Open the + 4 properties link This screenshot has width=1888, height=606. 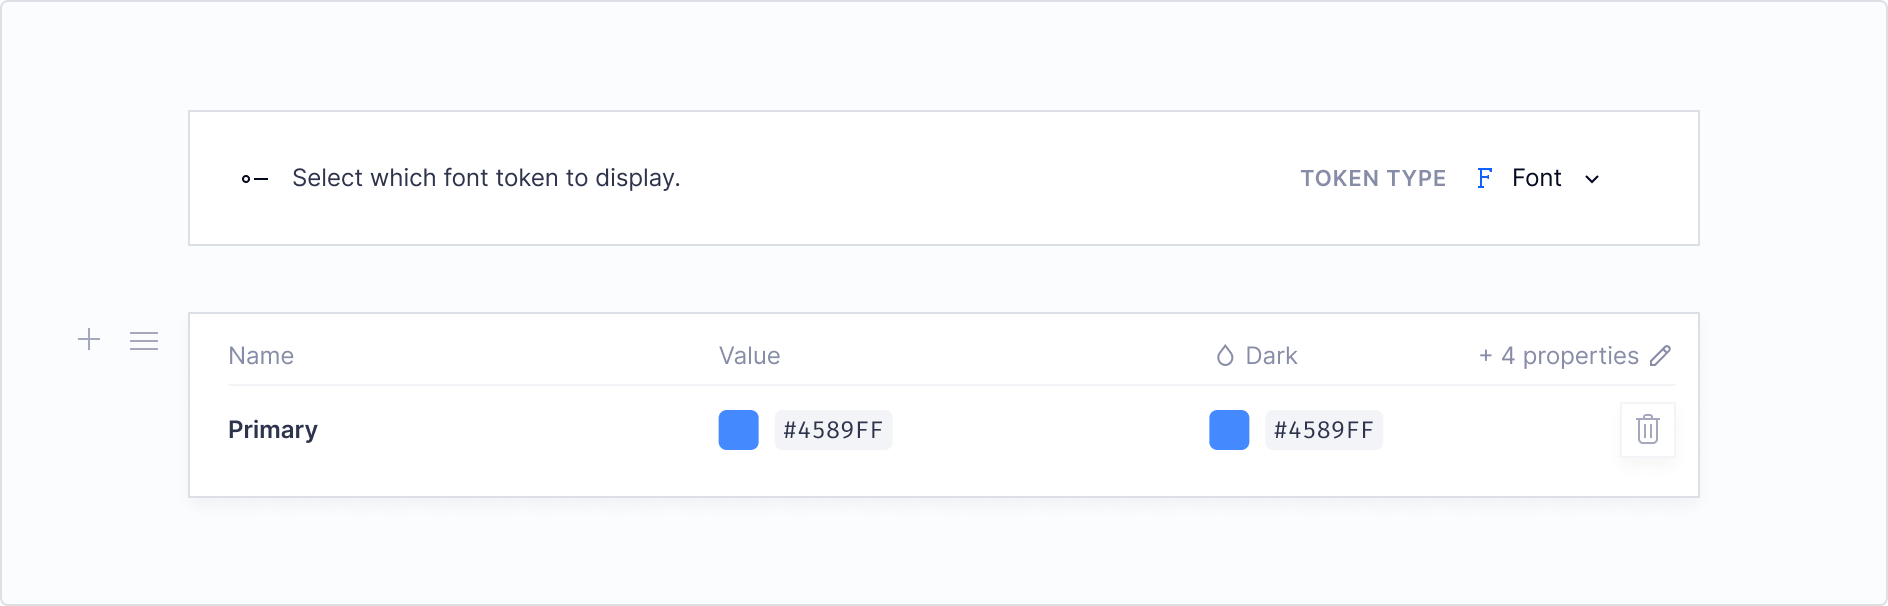tap(1559, 356)
